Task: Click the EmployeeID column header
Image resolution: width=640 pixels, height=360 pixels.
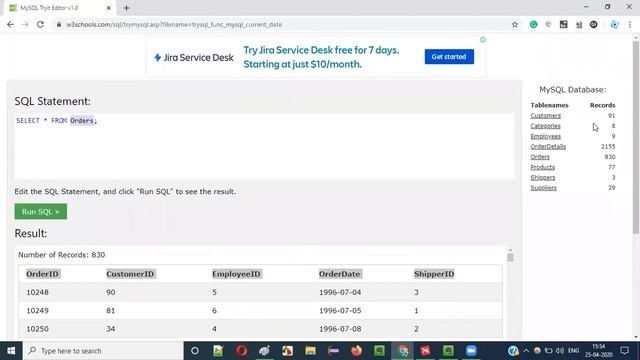Action: [x=236, y=274]
